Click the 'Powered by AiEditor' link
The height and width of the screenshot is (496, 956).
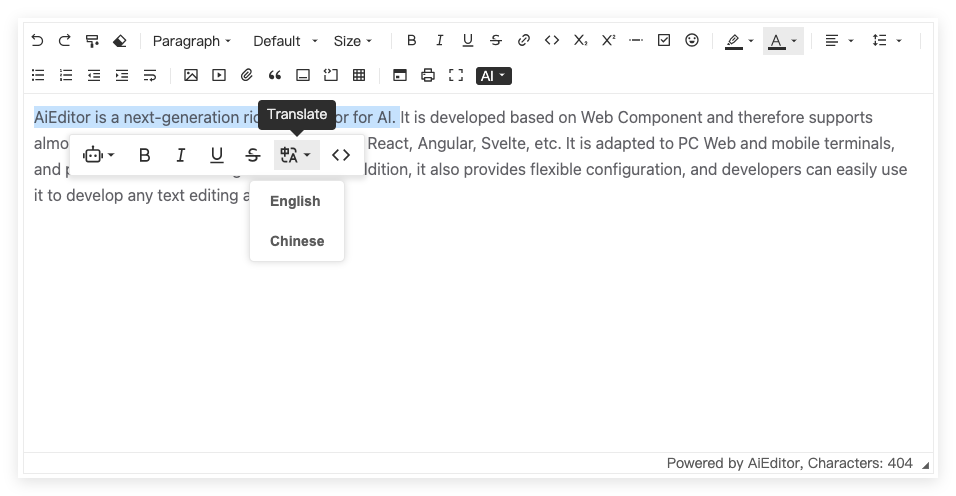733,464
